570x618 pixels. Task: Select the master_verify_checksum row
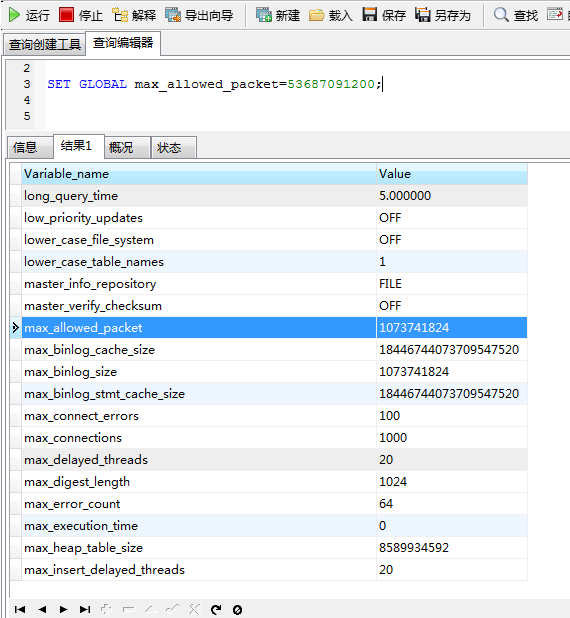click(x=274, y=306)
